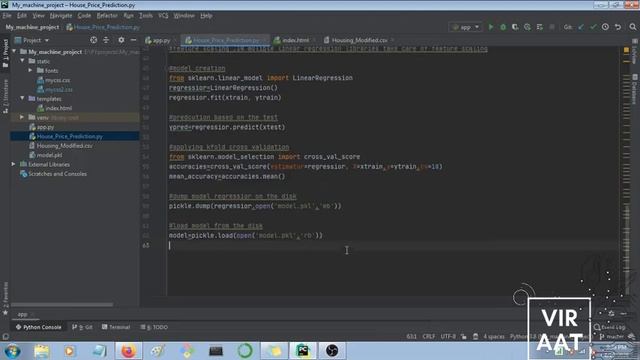Expand the fonts folder

pyautogui.click(x=31, y=70)
